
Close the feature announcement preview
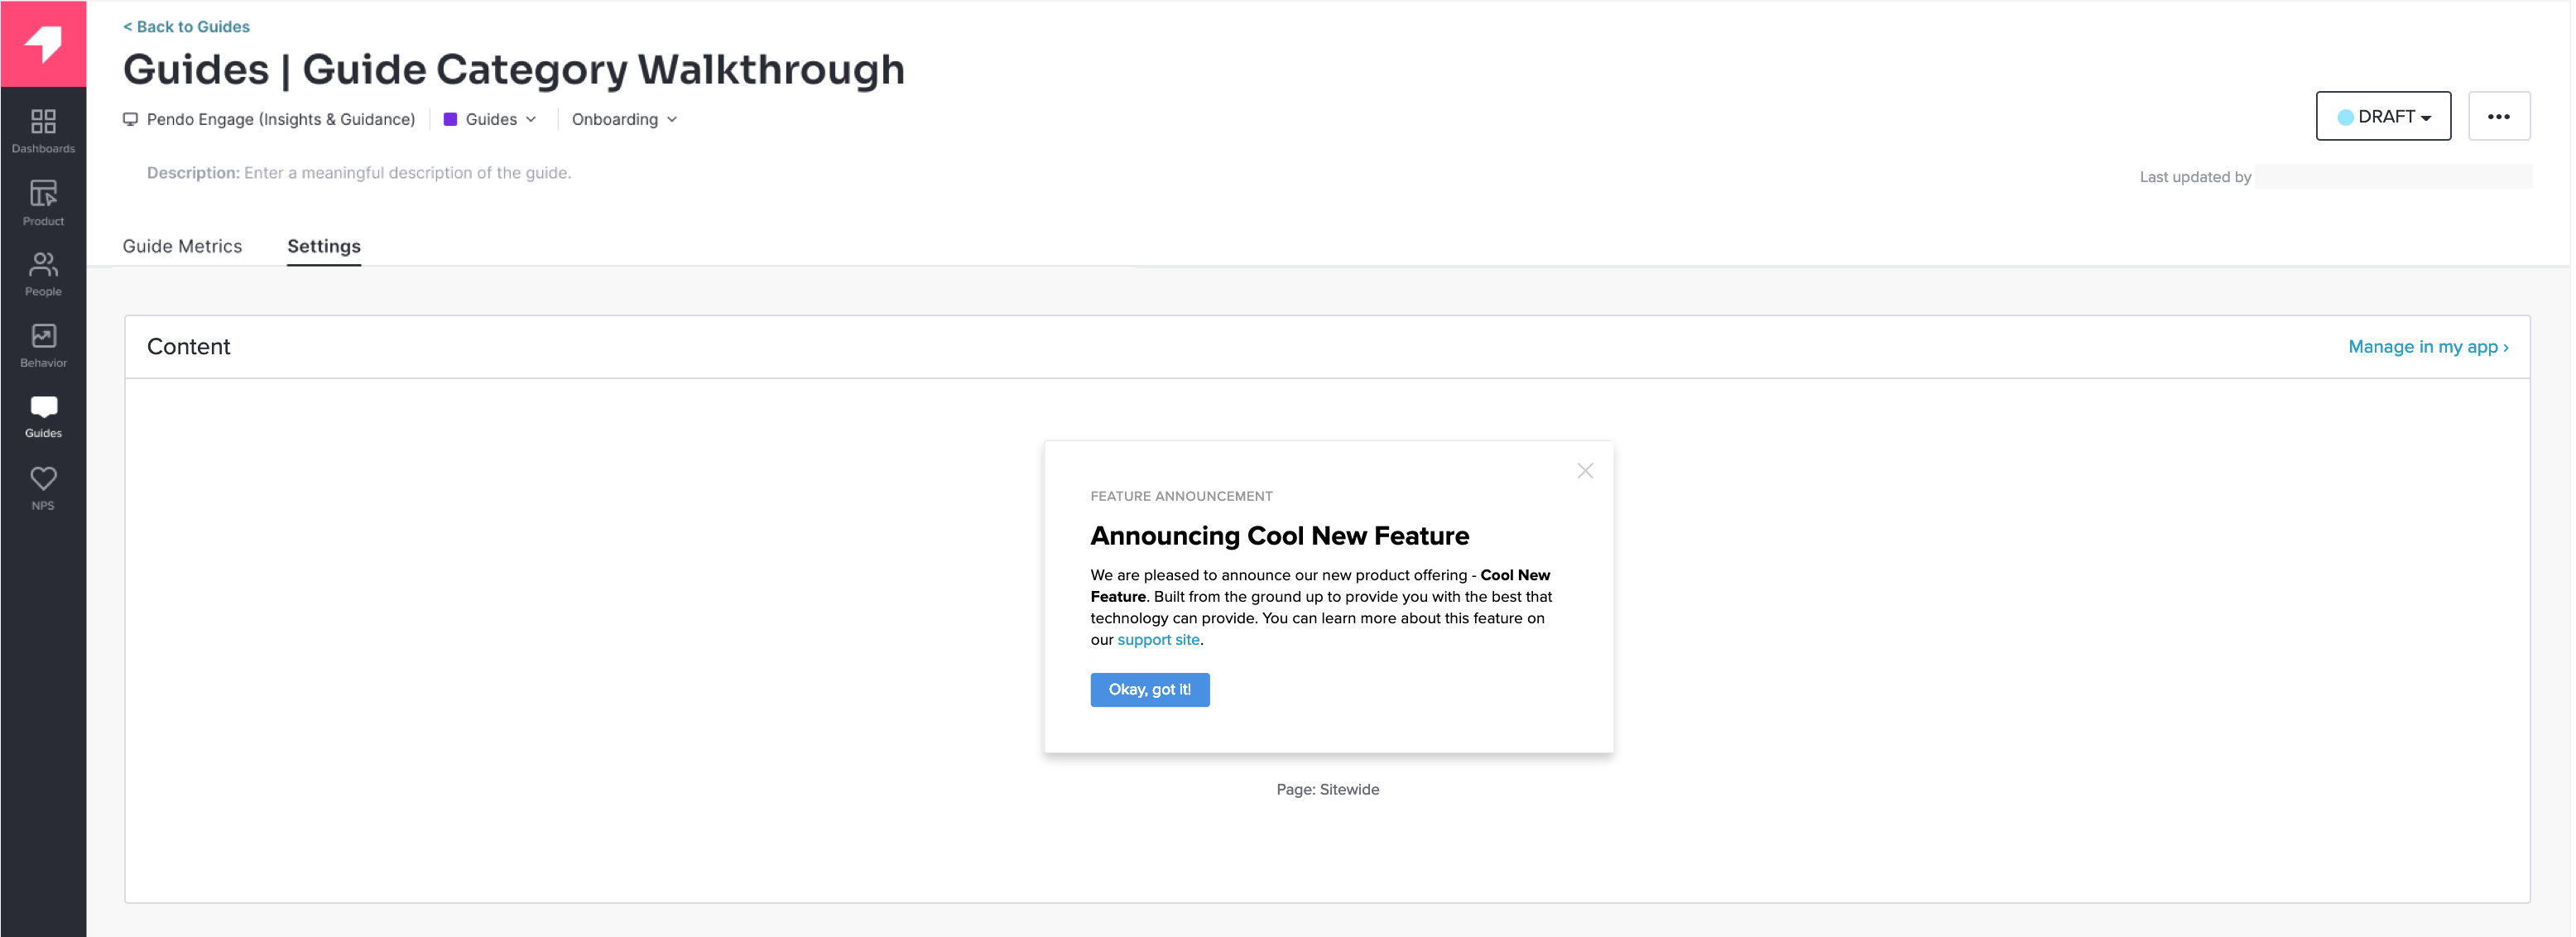coord(1585,471)
